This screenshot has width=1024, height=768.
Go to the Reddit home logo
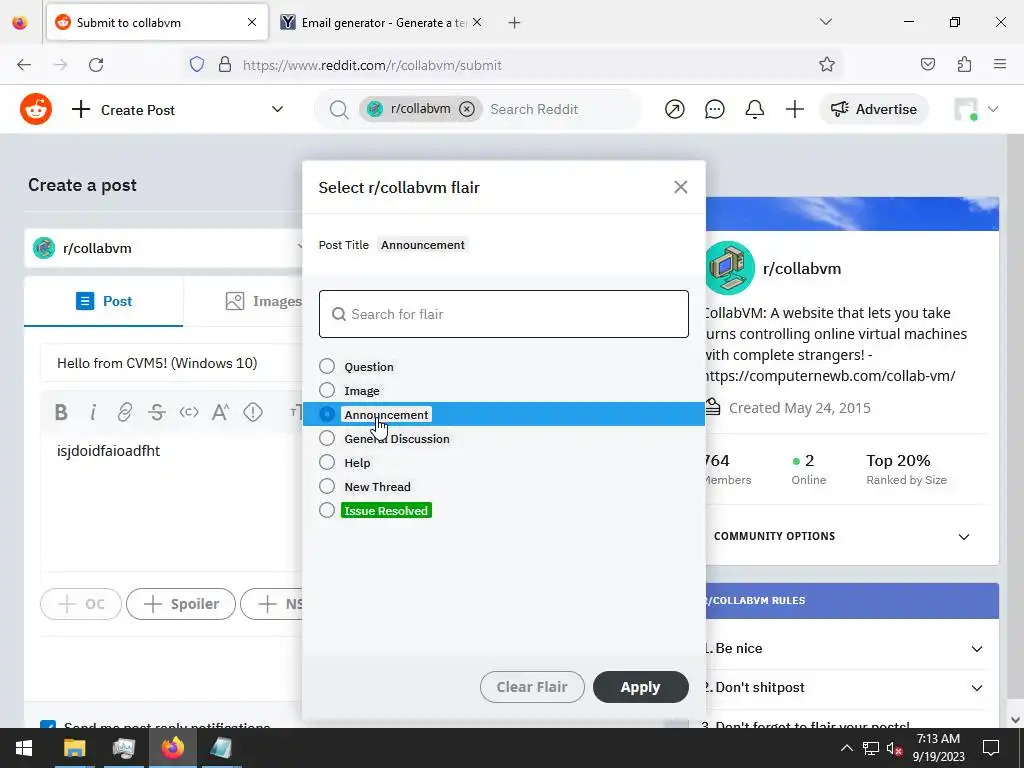pyautogui.click(x=36, y=109)
